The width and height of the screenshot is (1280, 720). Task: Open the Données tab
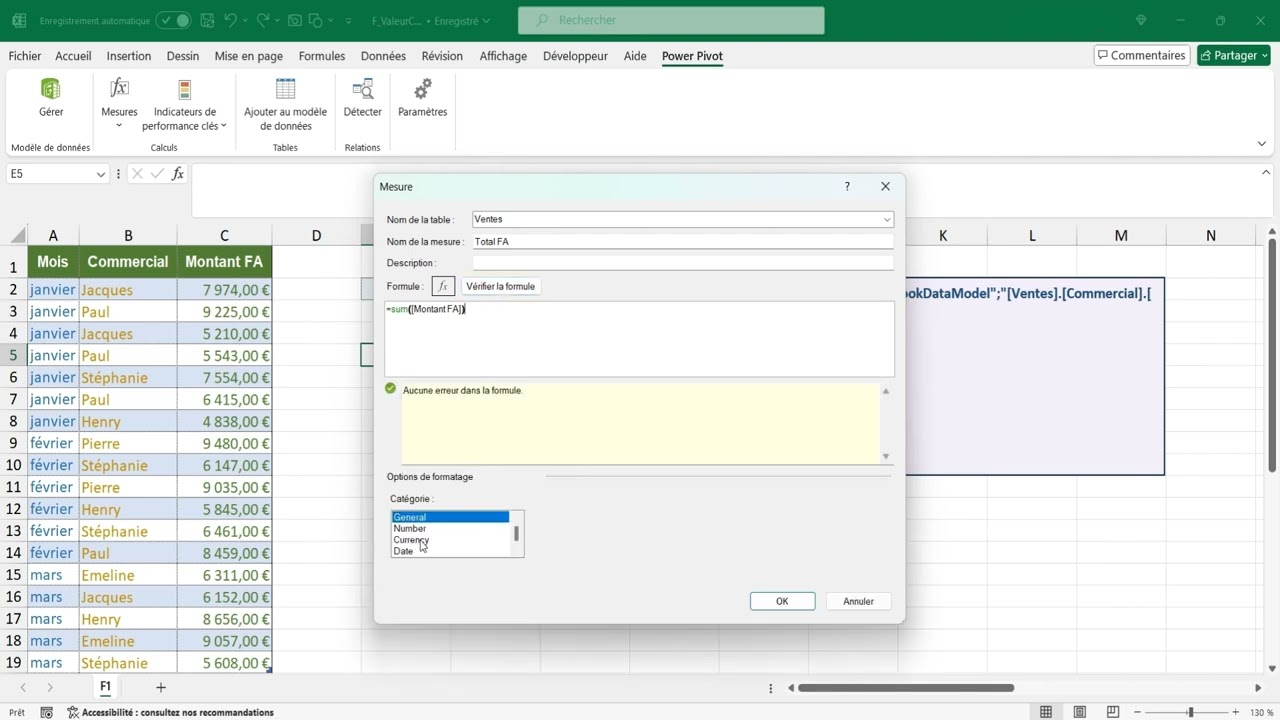tap(383, 56)
